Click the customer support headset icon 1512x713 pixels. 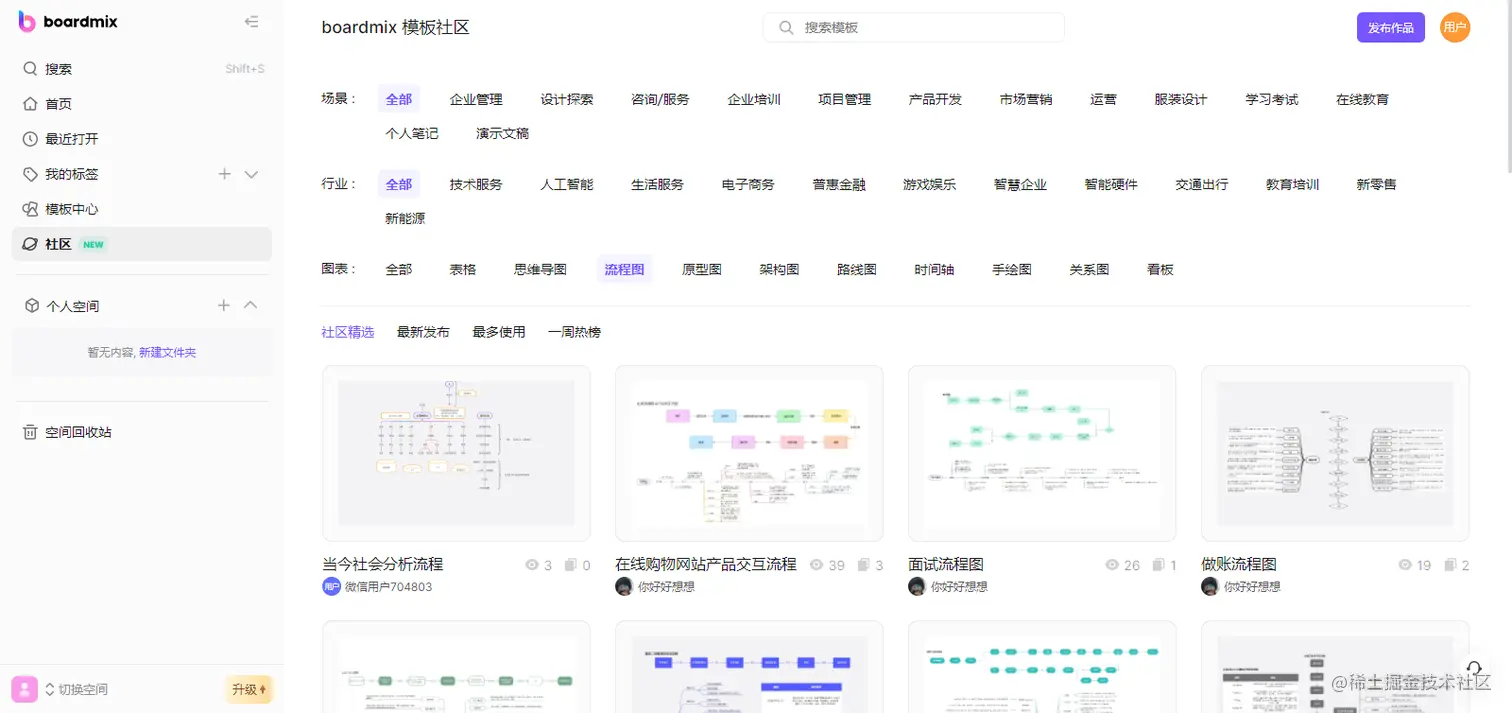(1474, 668)
